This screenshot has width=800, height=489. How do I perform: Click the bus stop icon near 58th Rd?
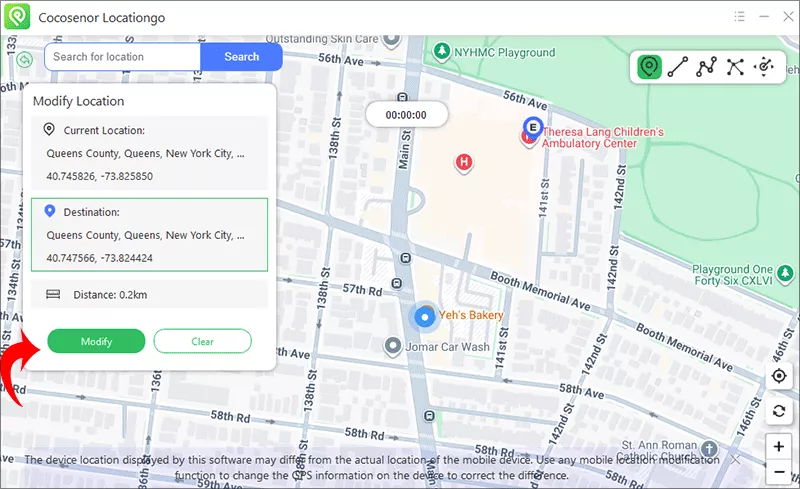430,415
